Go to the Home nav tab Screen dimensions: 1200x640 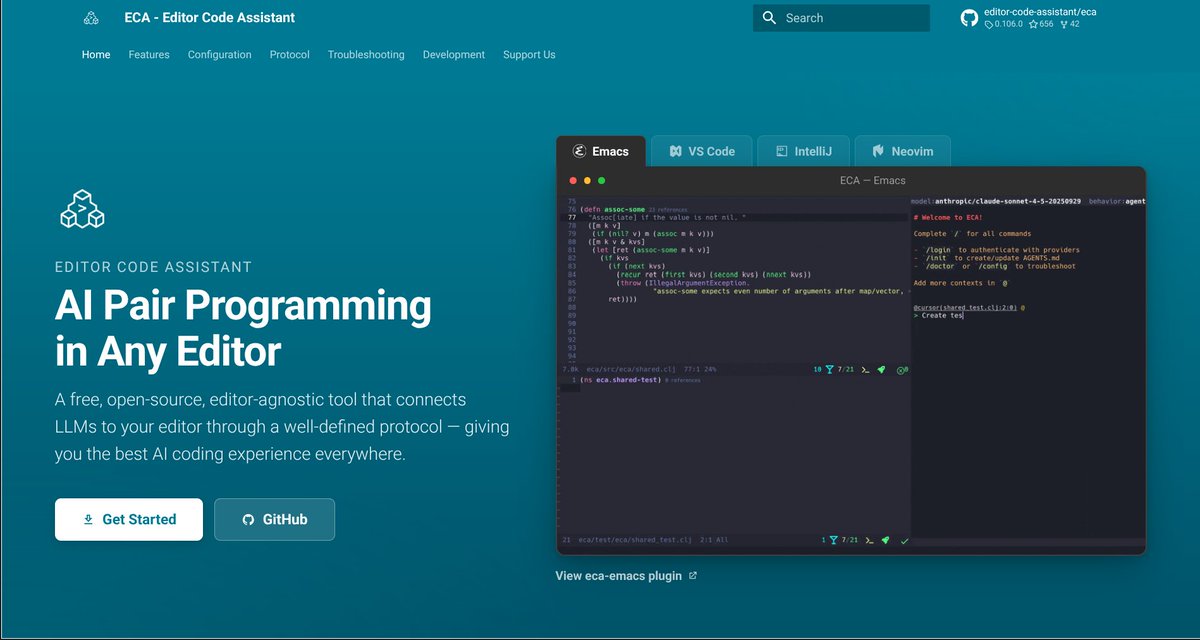[x=96, y=55]
